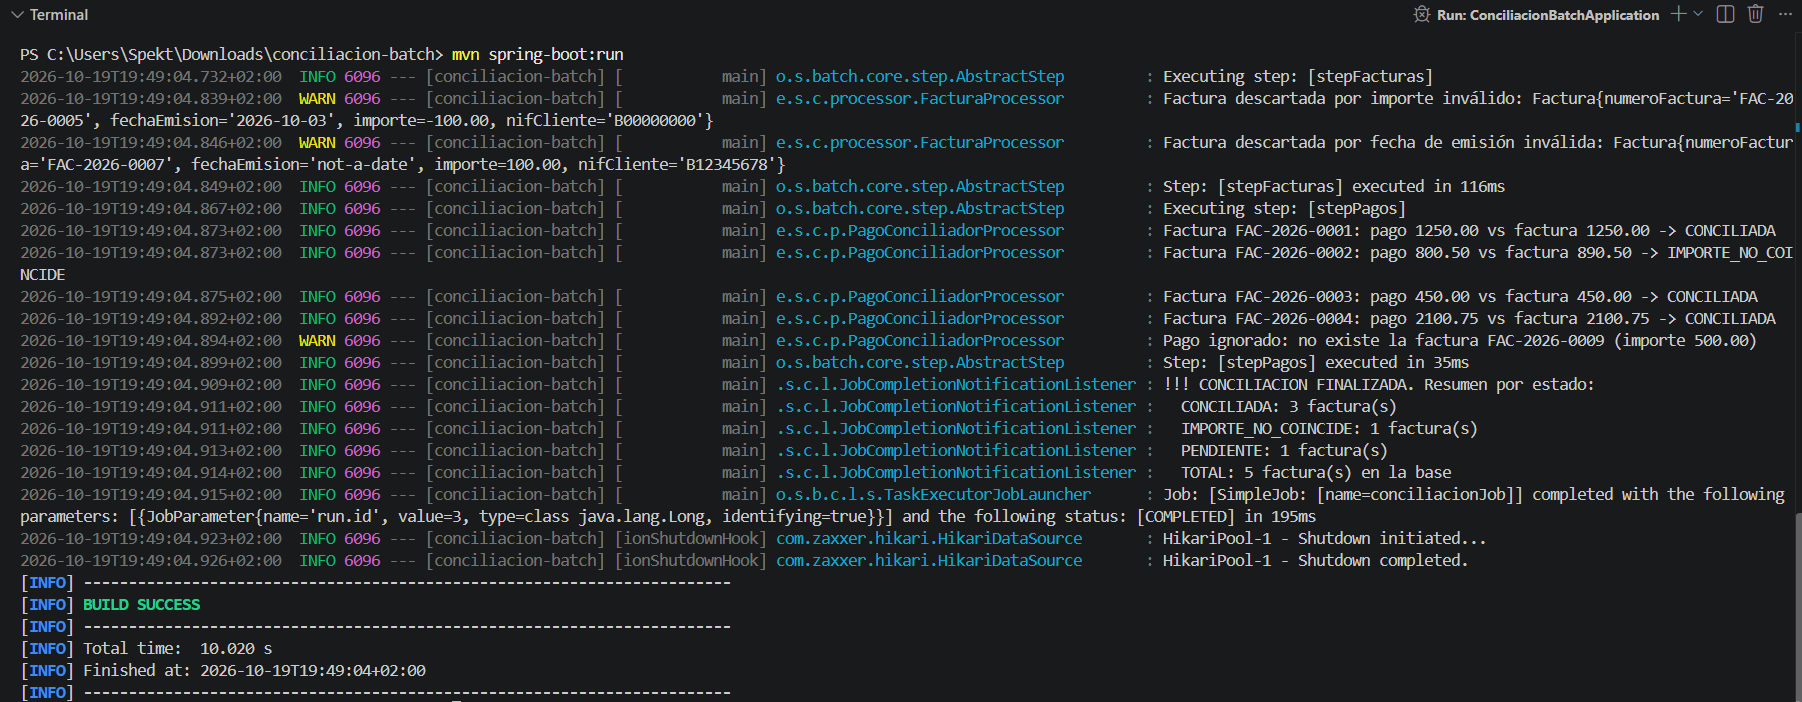The width and height of the screenshot is (1802, 702).
Task: Kill terminal using trash icon
Action: 1755,14
